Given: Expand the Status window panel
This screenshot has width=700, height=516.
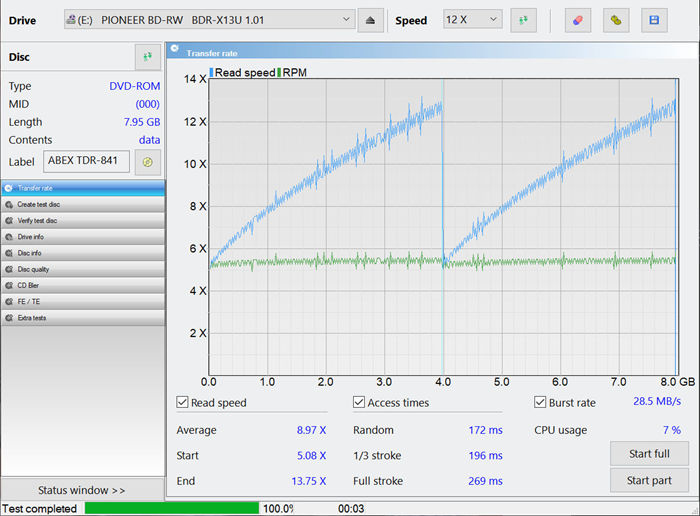Looking at the screenshot, I should point(82,490).
